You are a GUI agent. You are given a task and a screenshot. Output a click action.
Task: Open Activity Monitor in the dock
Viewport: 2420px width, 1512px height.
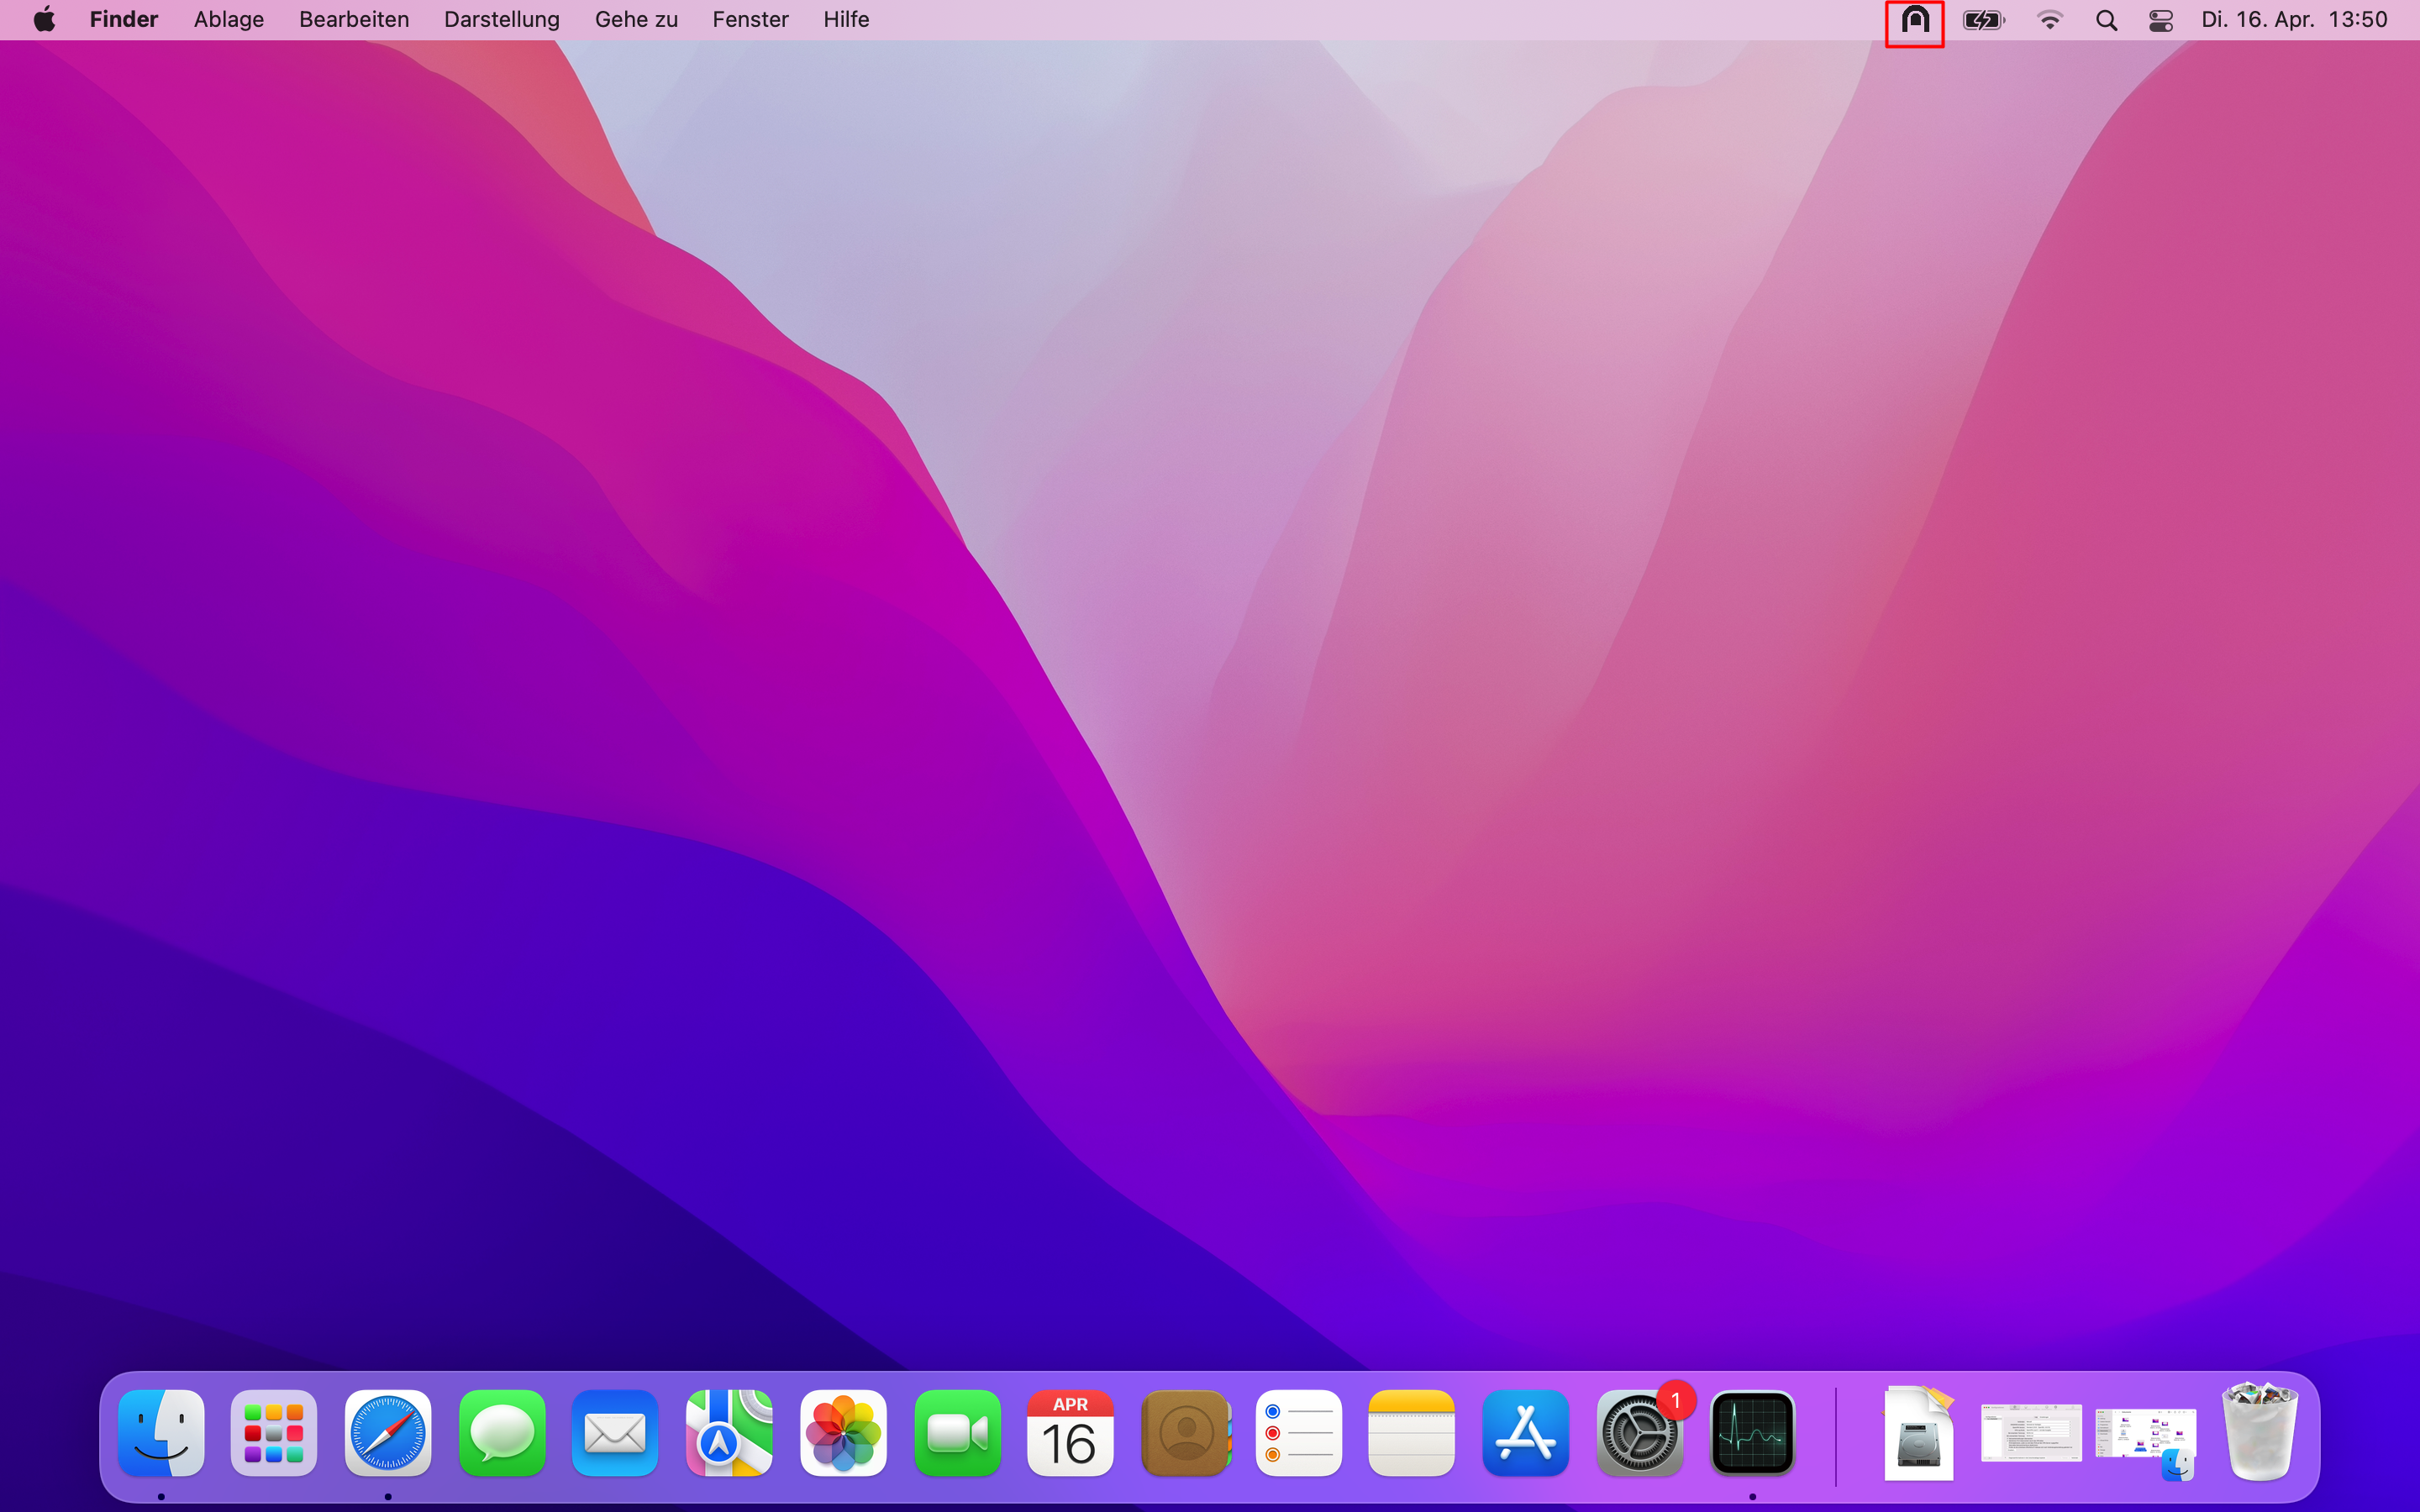click(1753, 1433)
